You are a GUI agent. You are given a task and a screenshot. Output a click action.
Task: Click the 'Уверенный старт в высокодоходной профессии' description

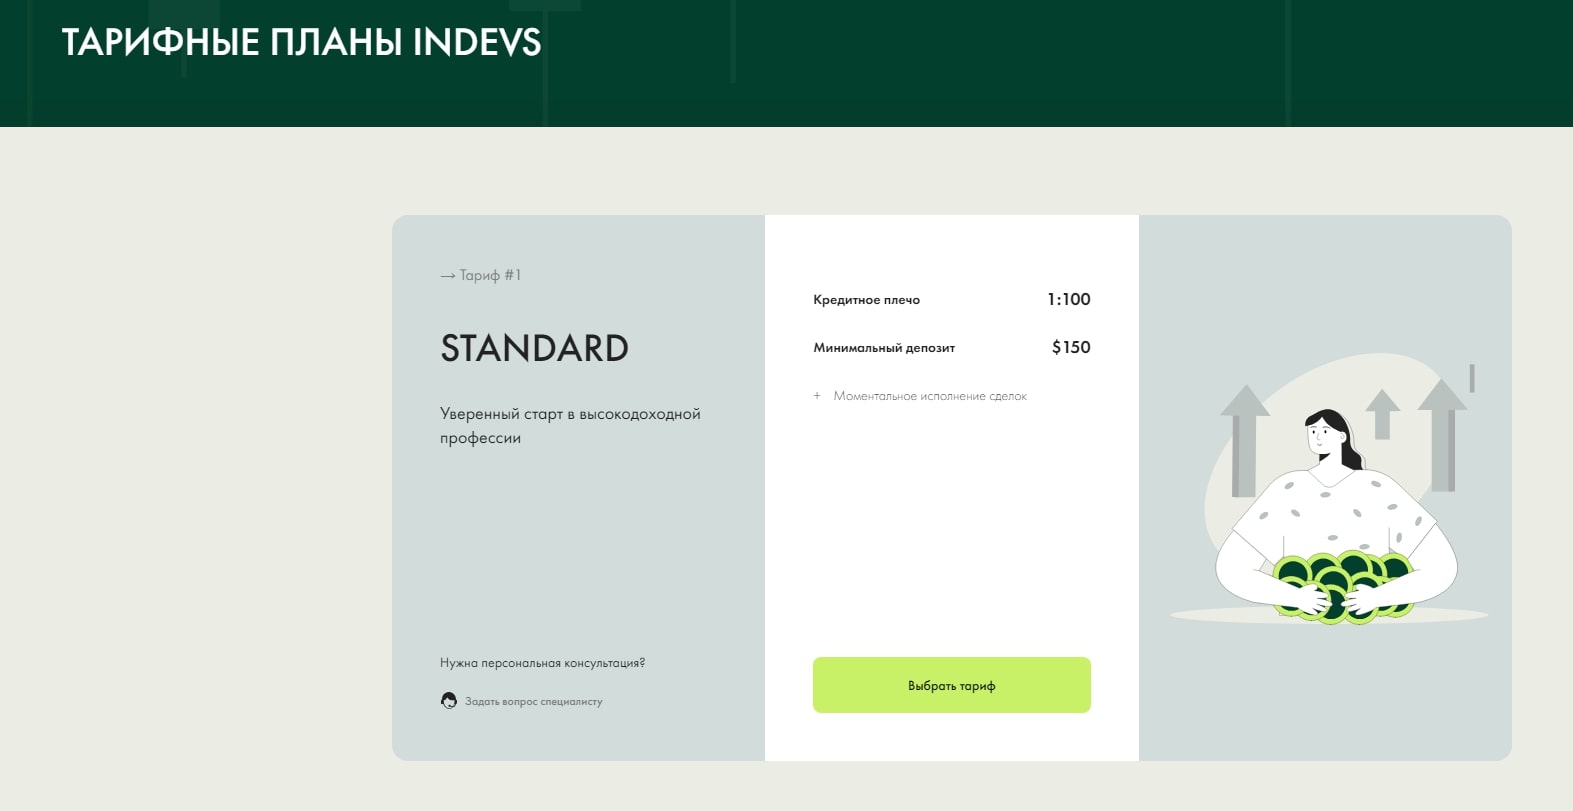pyautogui.click(x=570, y=426)
